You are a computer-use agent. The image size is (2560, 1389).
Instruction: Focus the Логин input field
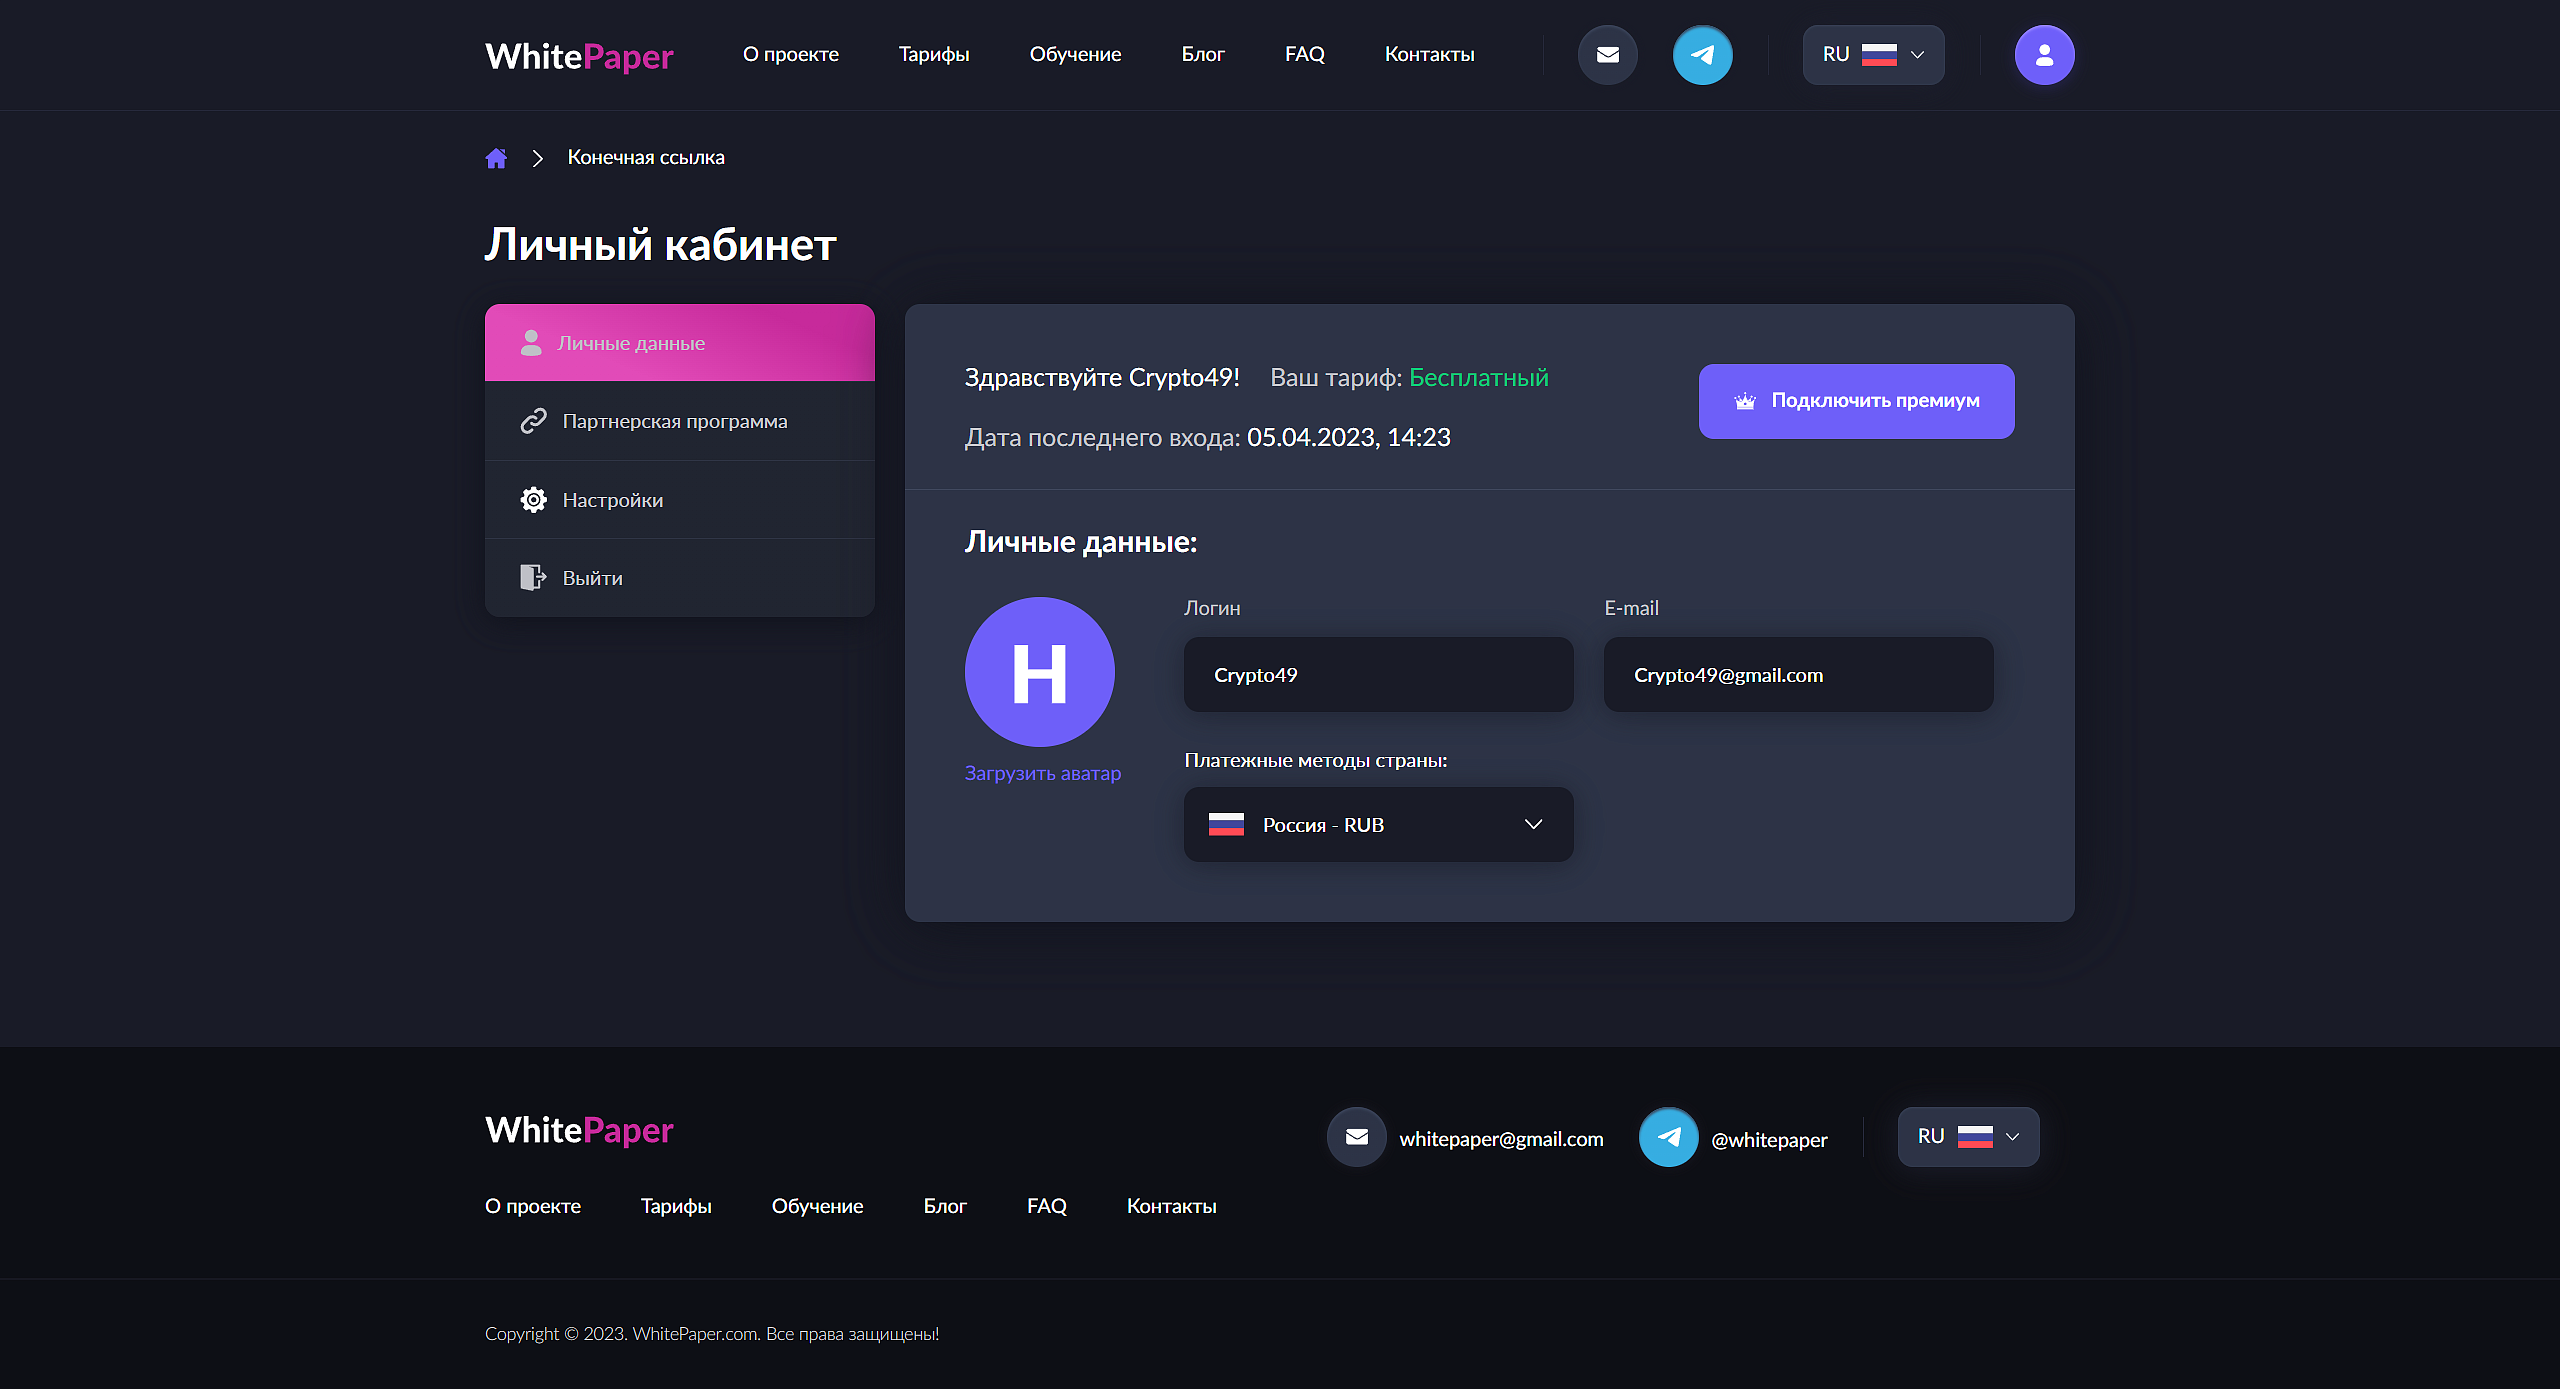[1378, 675]
